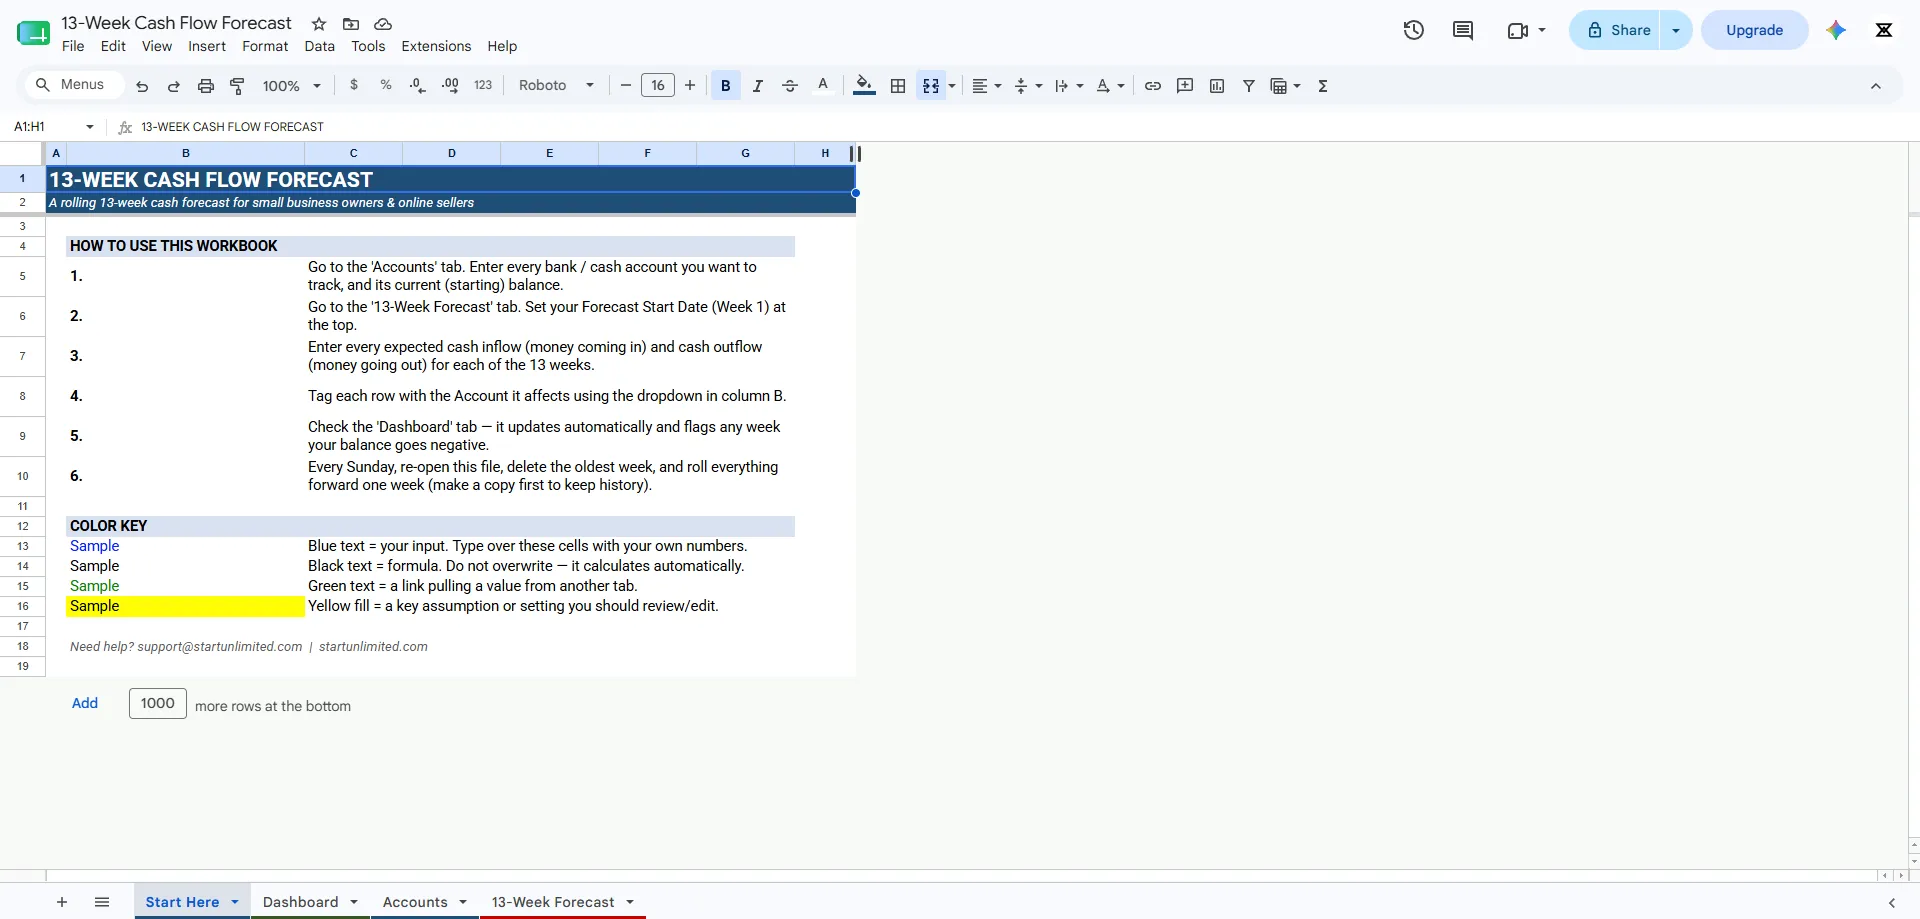Open the borders tool

pyautogui.click(x=898, y=86)
